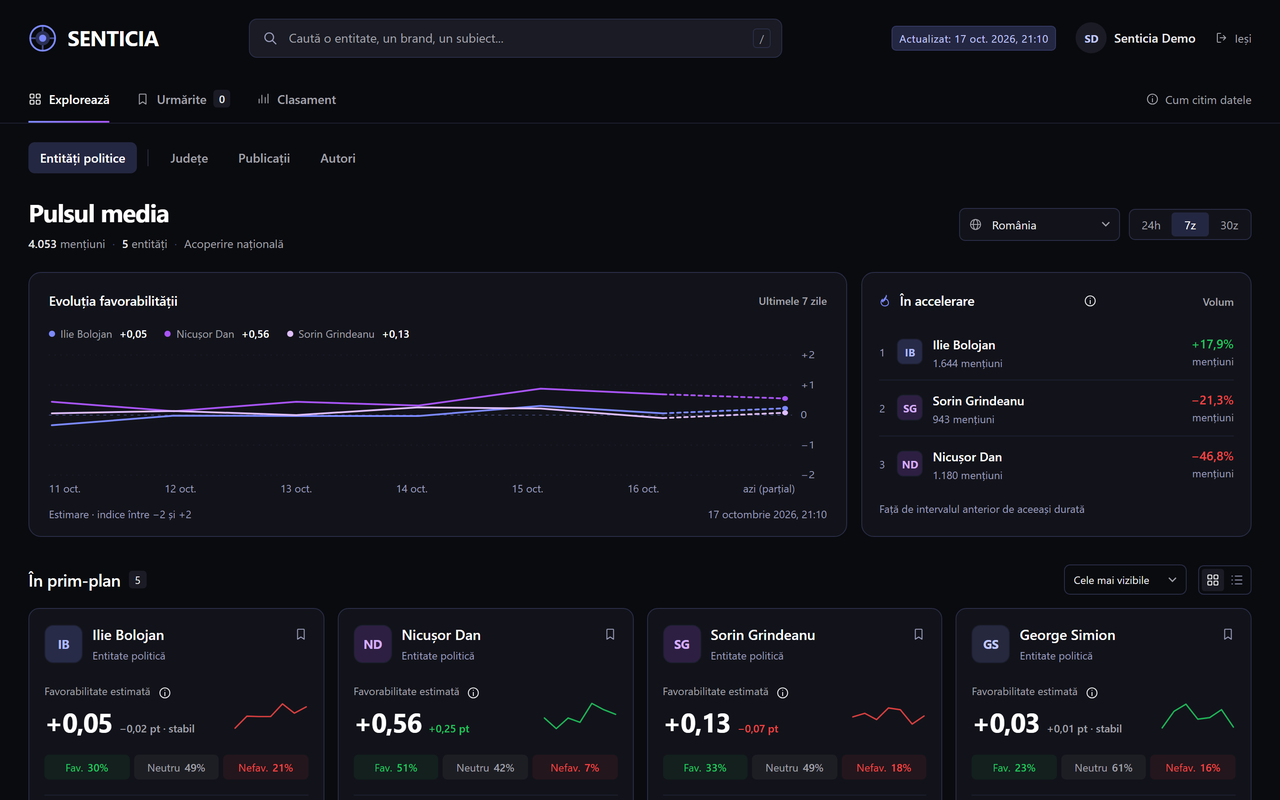The height and width of the screenshot is (800, 1280).
Task: Bookmark the Ilie Bolojan card
Action: tap(301, 634)
